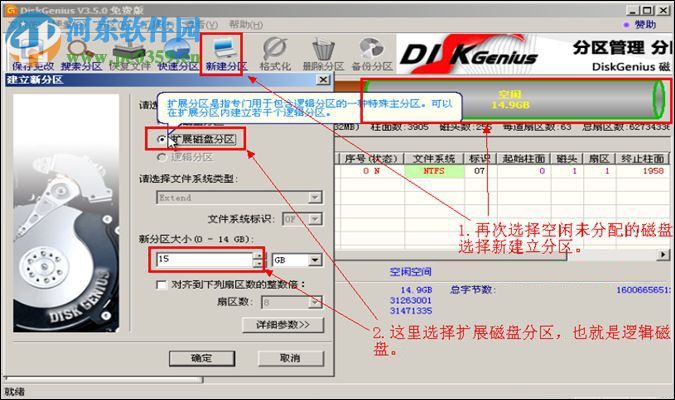Viewport: 675px width, 400px height.
Task: Click the NTFS cell in the partition table
Action: click(434, 171)
